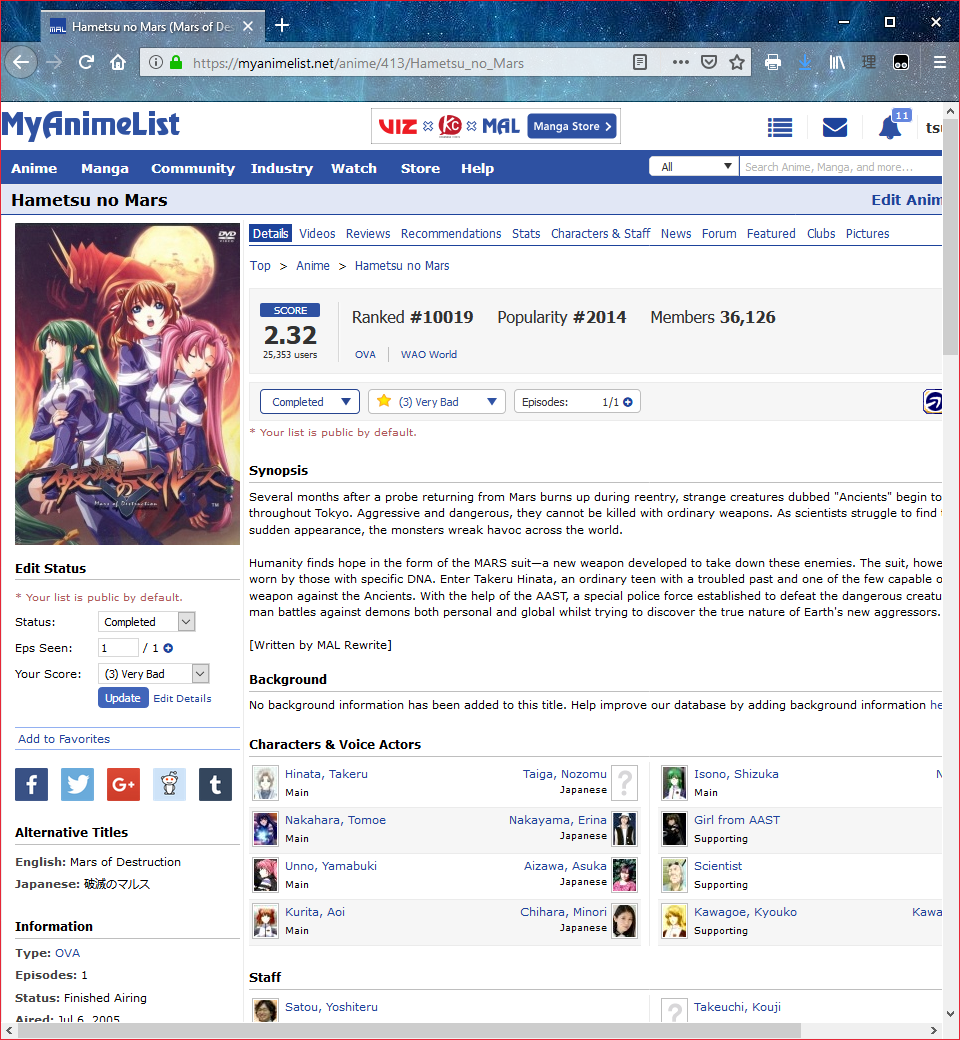Share on Twitter icon

click(78, 785)
